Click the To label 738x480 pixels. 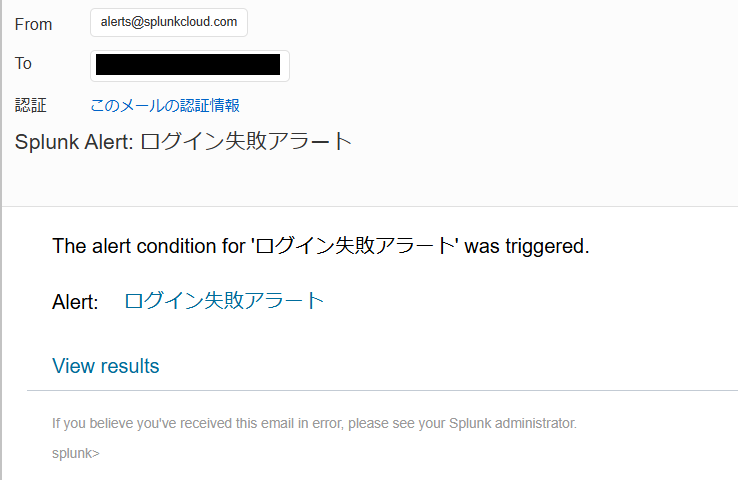click(23, 64)
